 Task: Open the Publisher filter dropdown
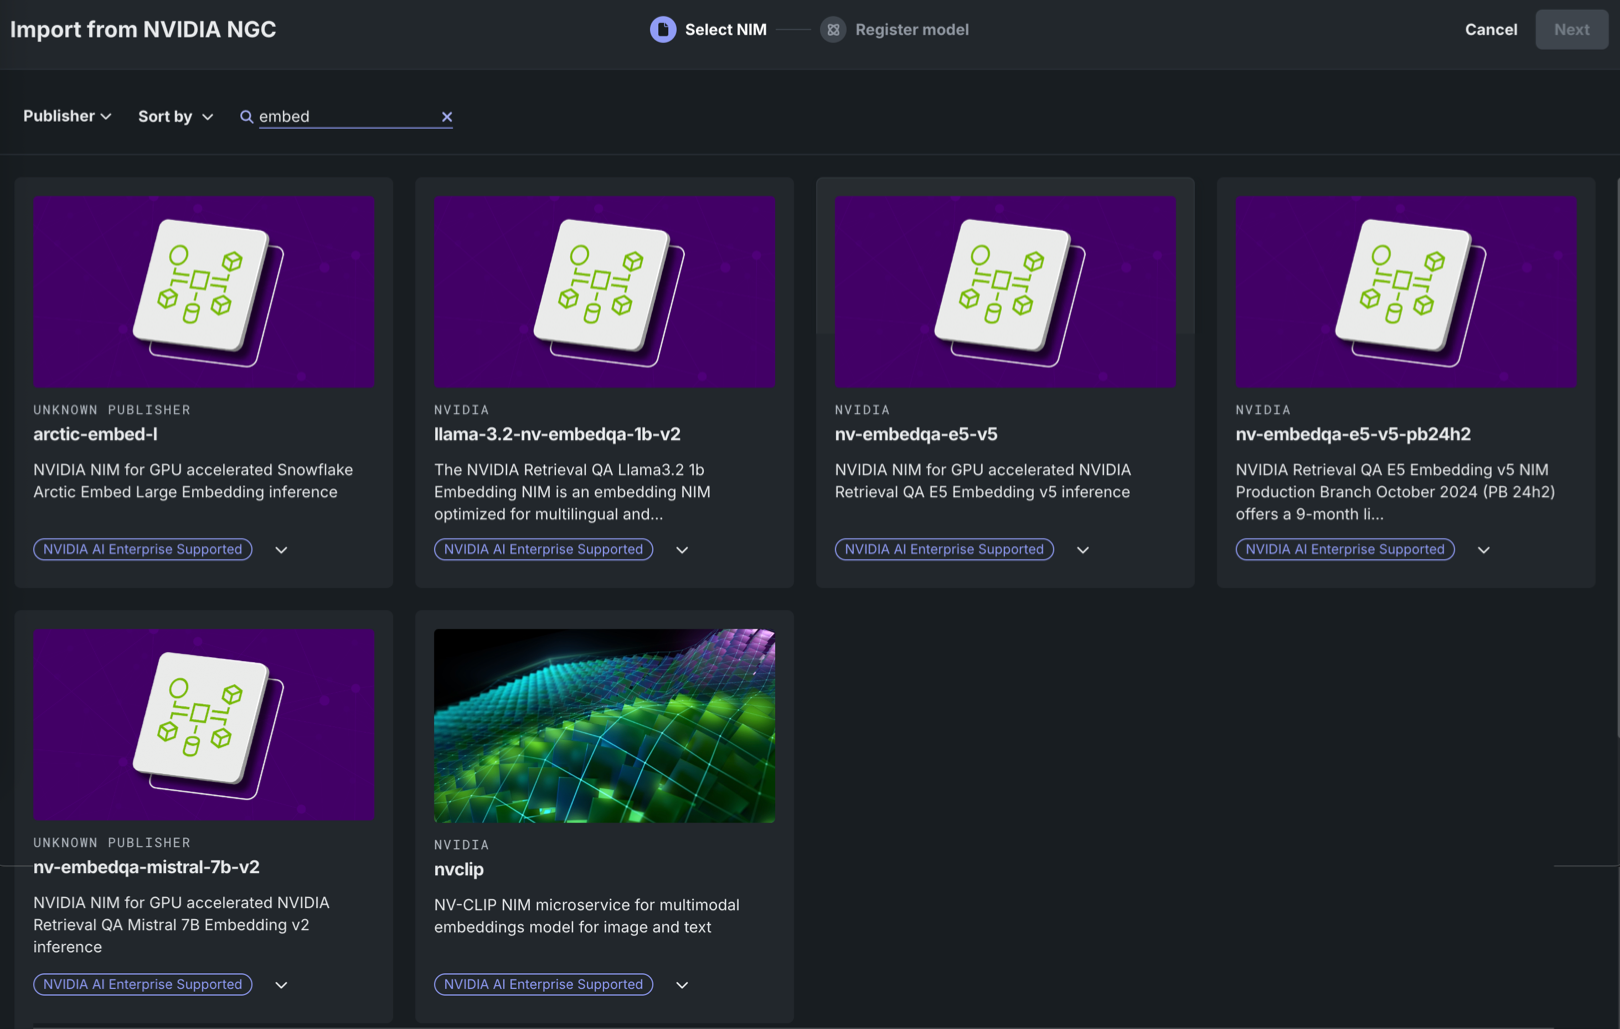coord(67,116)
